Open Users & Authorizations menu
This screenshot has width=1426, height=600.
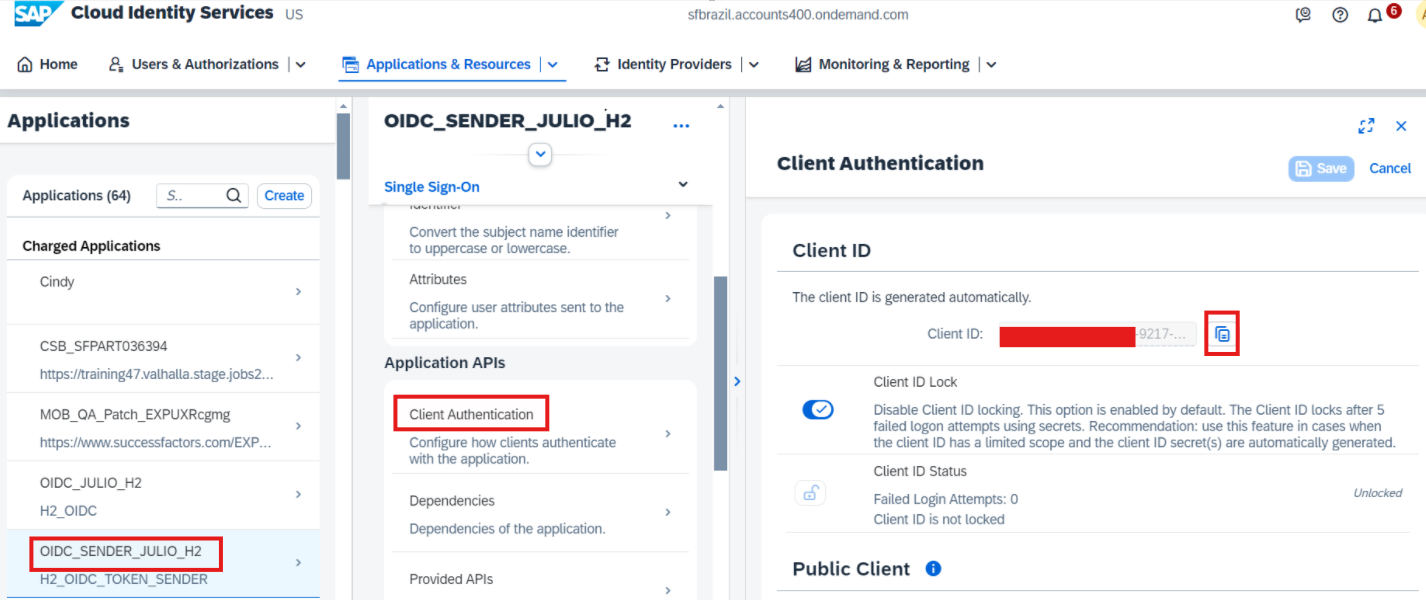coord(194,64)
